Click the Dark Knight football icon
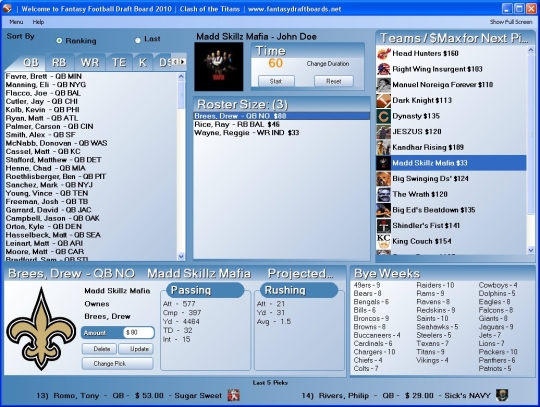Screen dimensions: 540x407 383,101
